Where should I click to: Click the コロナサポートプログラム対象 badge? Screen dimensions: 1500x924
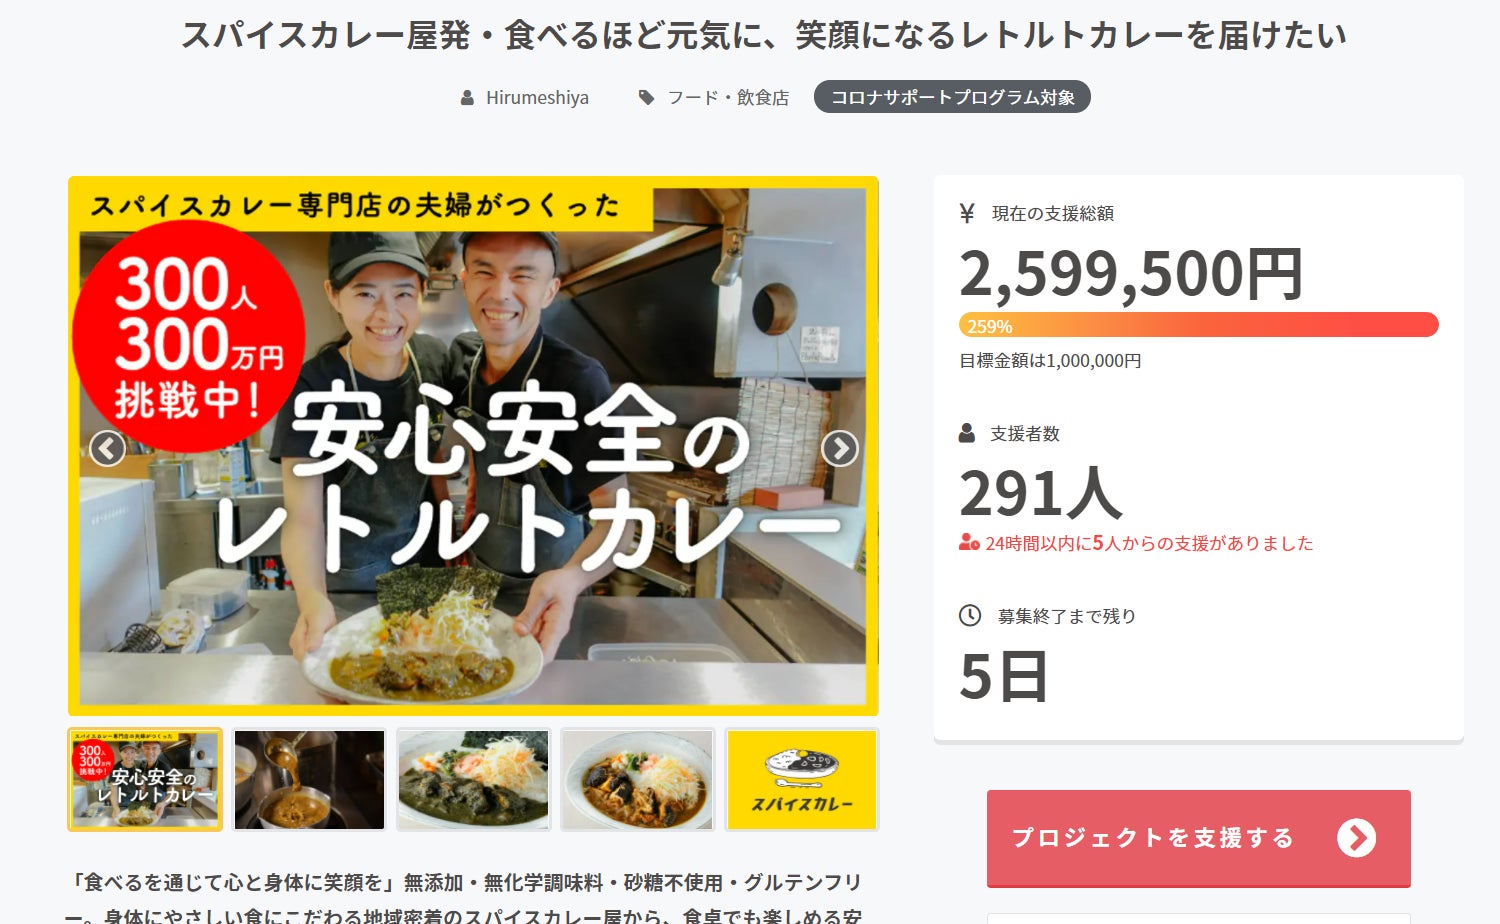click(952, 97)
